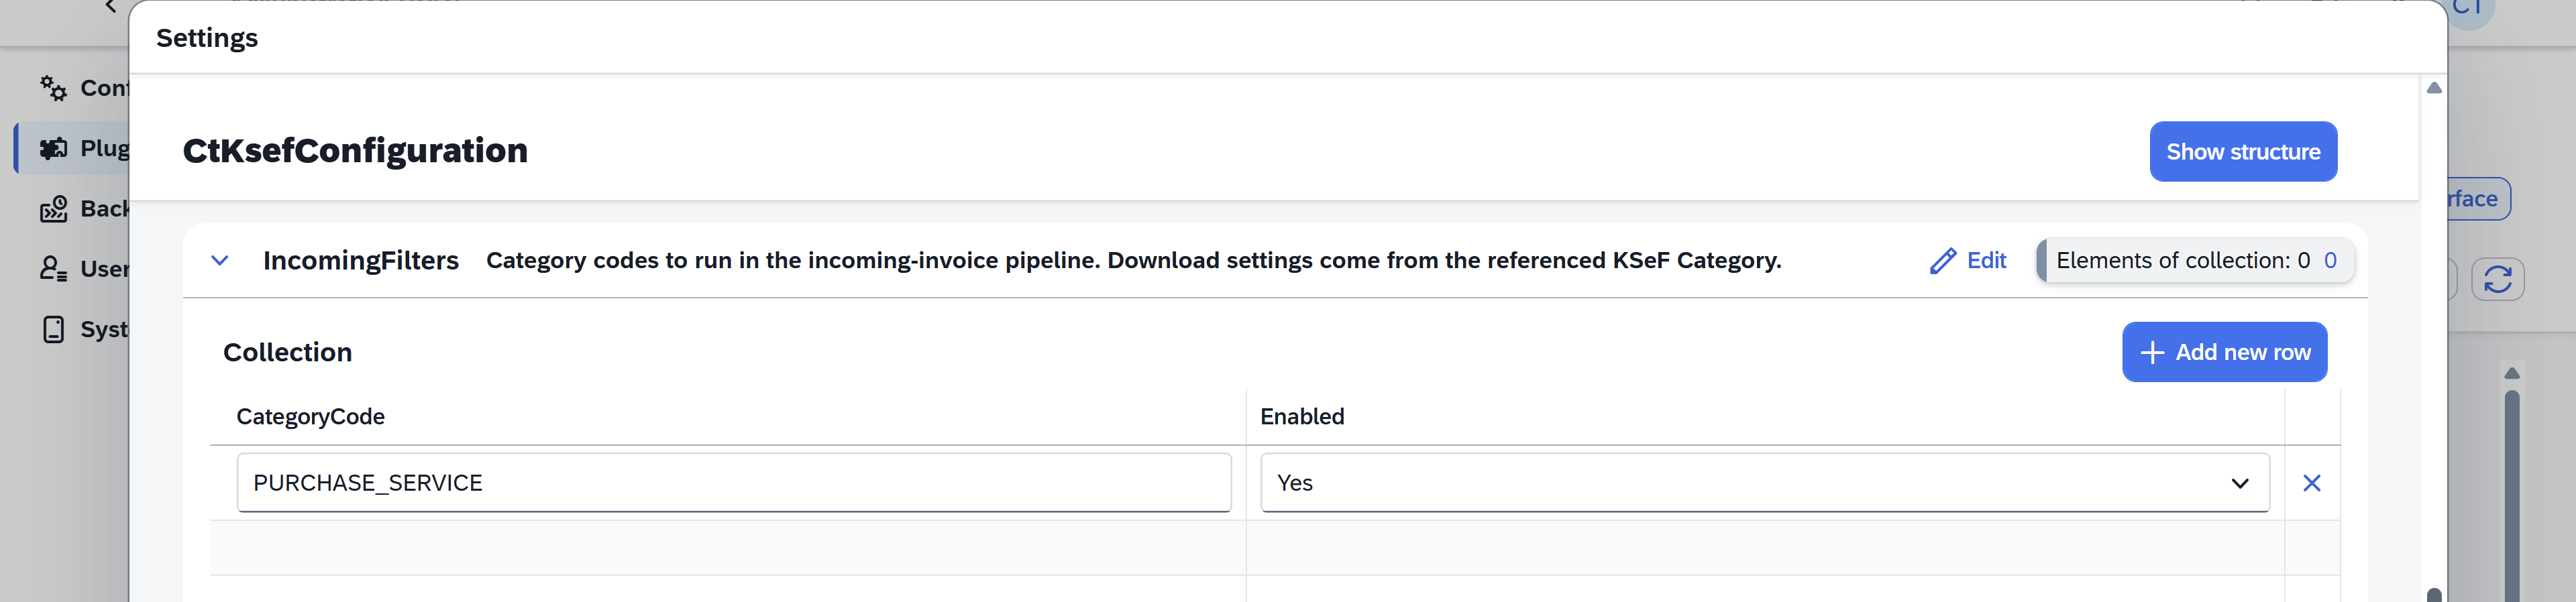Open the Backup sidebar icon

53,209
